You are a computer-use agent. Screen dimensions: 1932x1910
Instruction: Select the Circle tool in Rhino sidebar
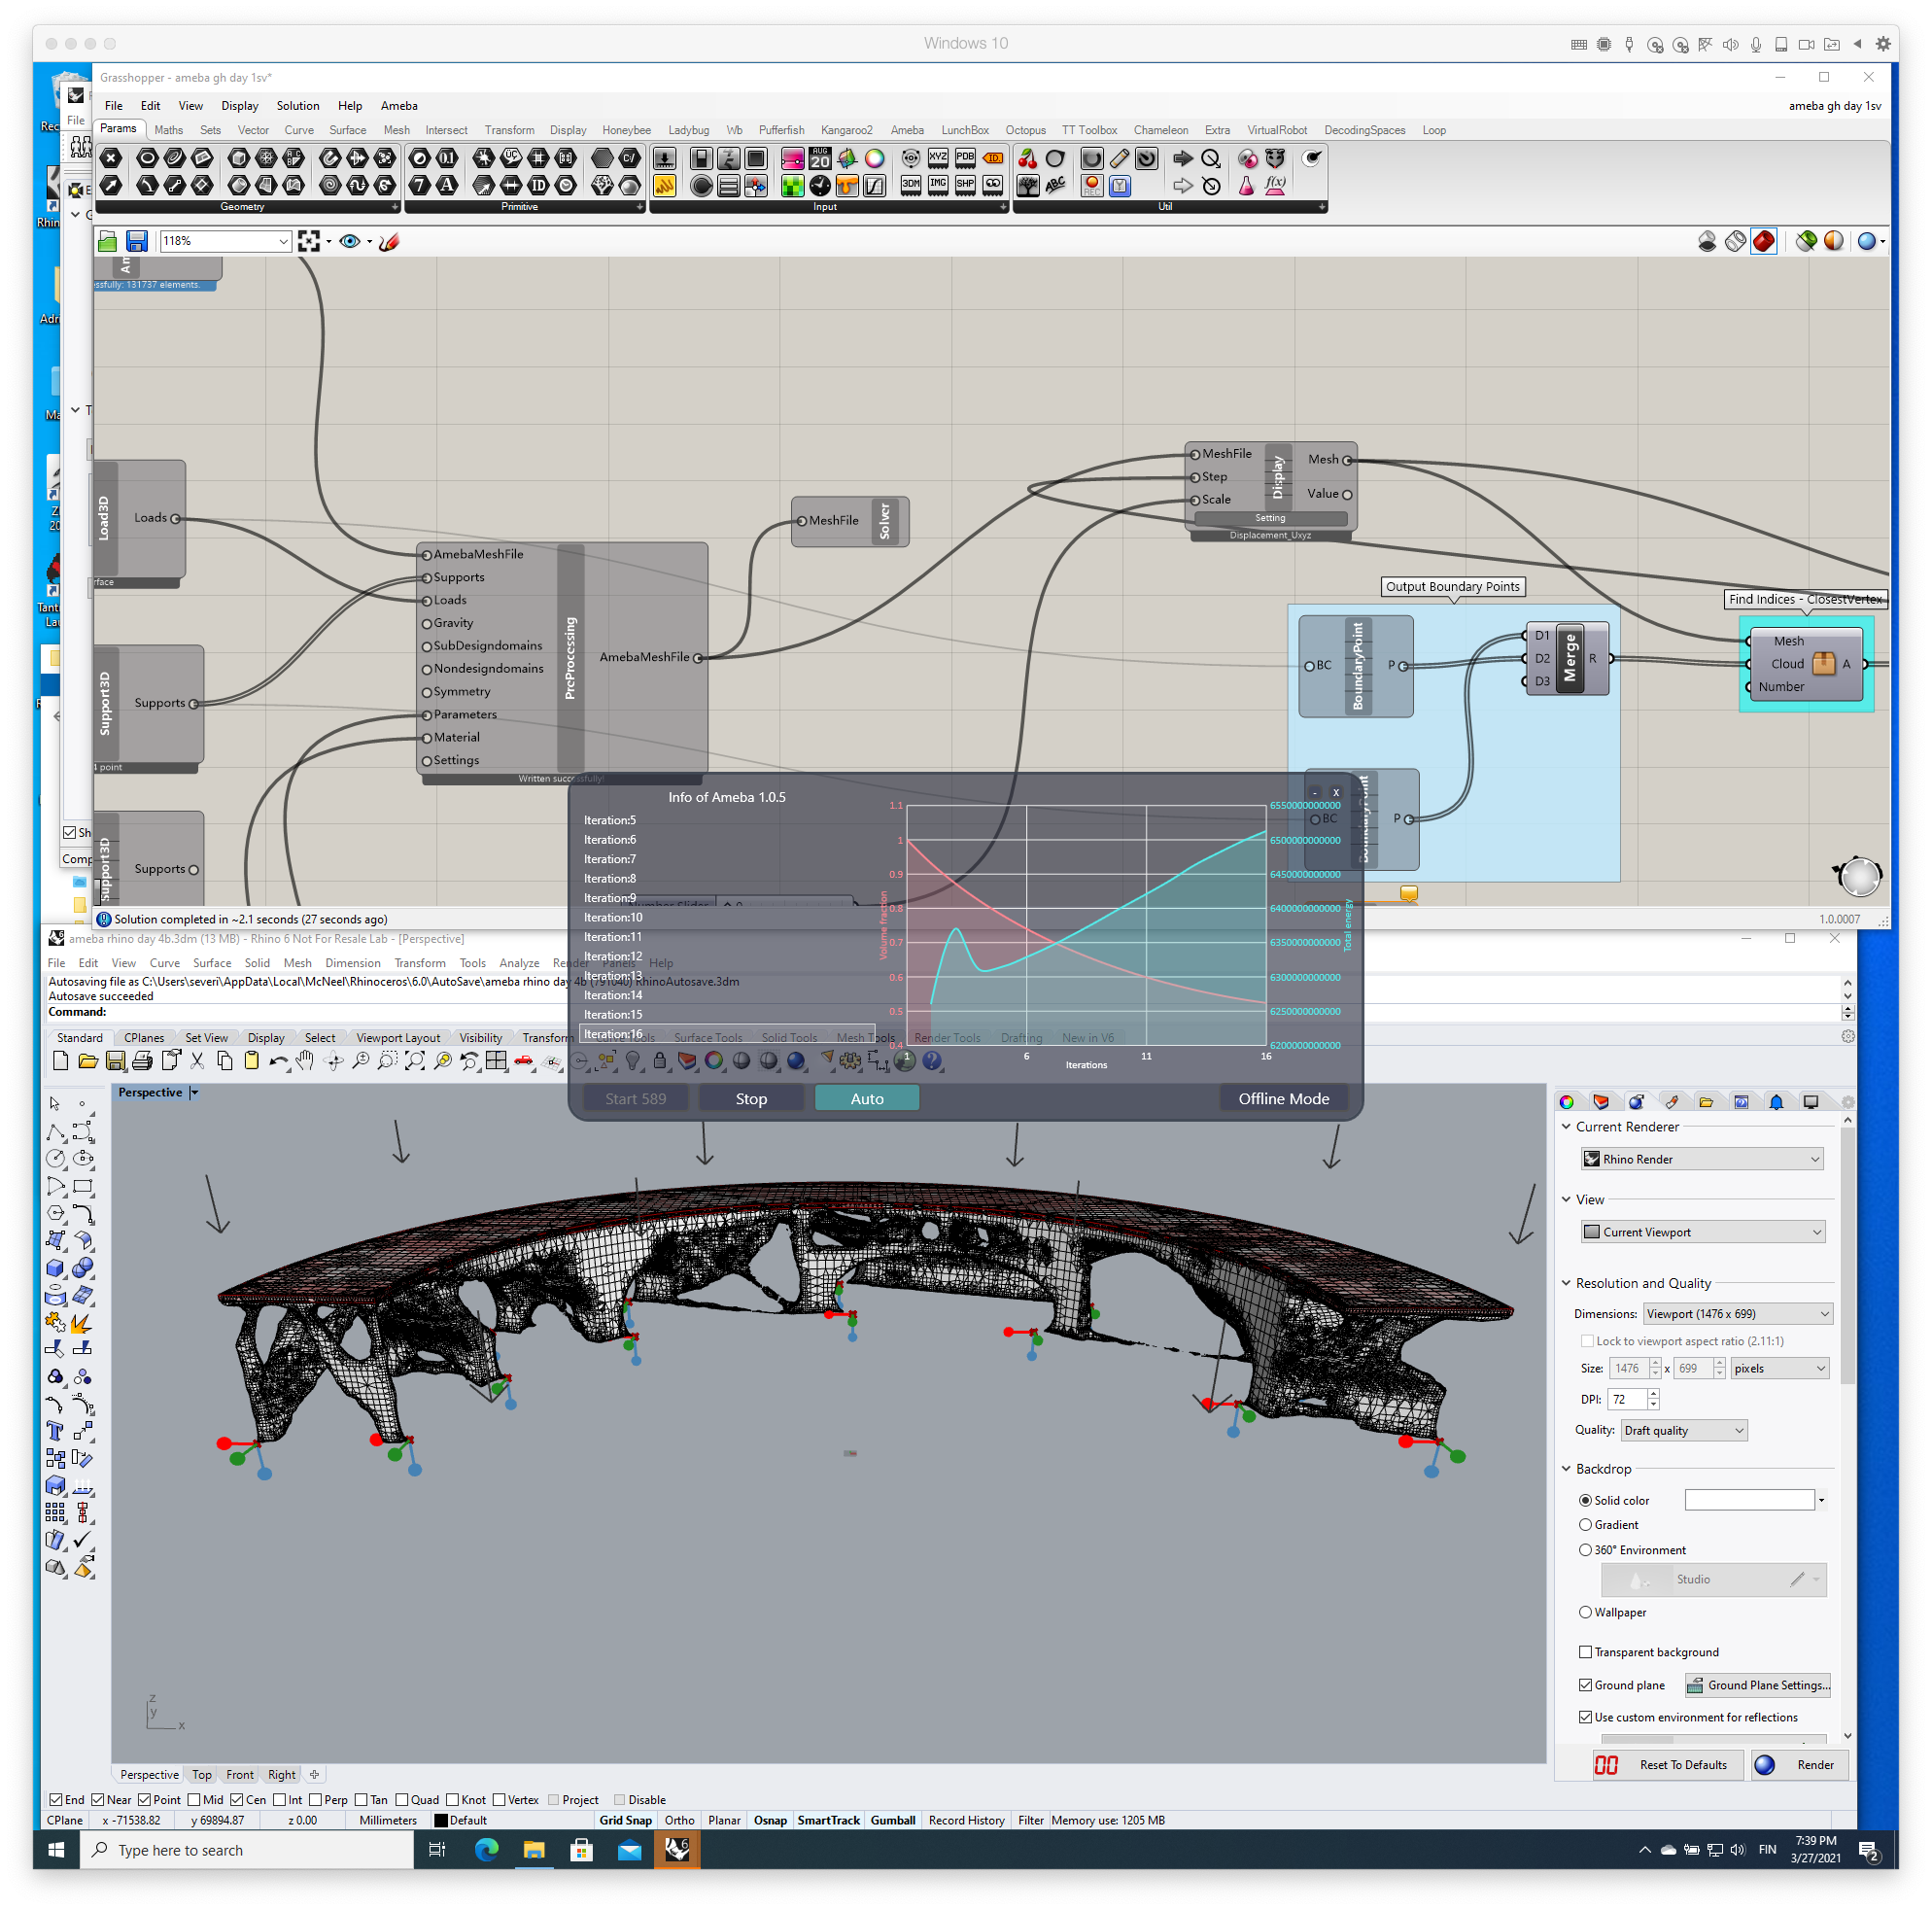[x=56, y=1159]
